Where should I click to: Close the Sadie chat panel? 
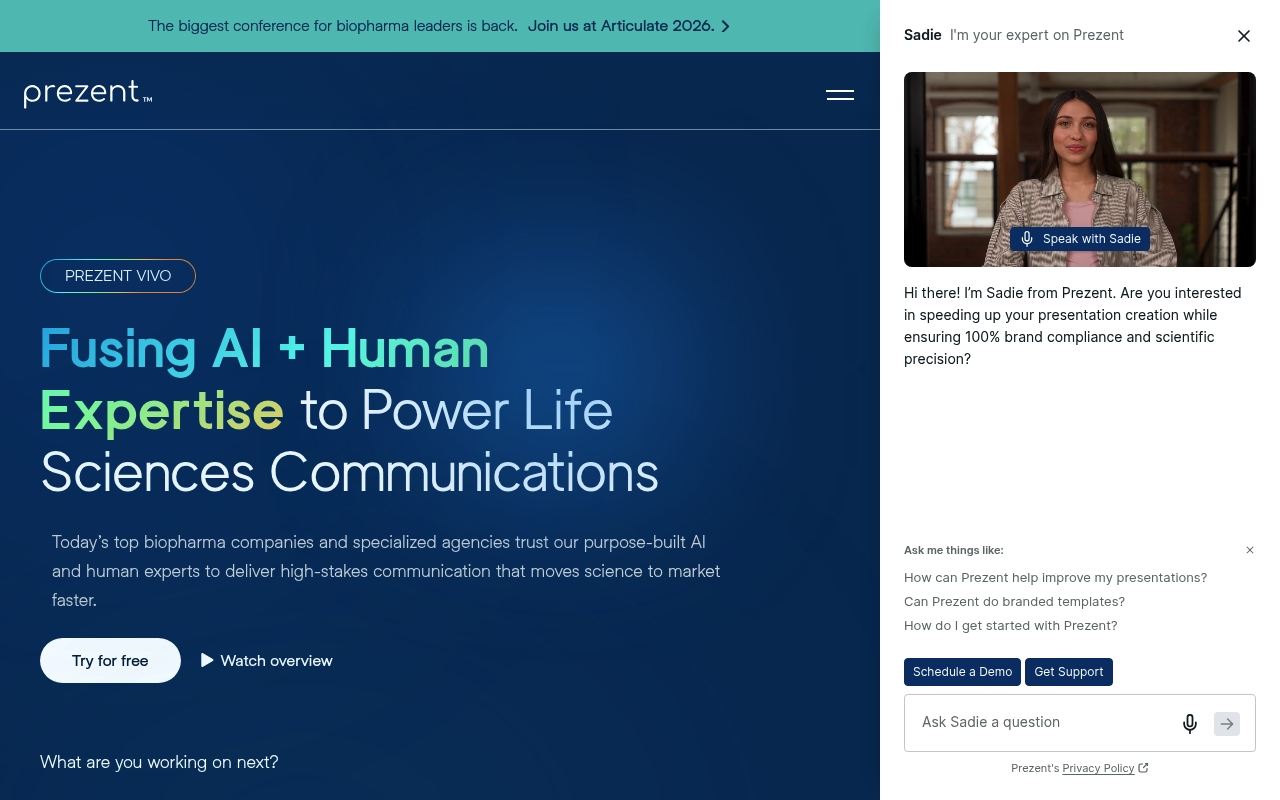(x=1244, y=36)
